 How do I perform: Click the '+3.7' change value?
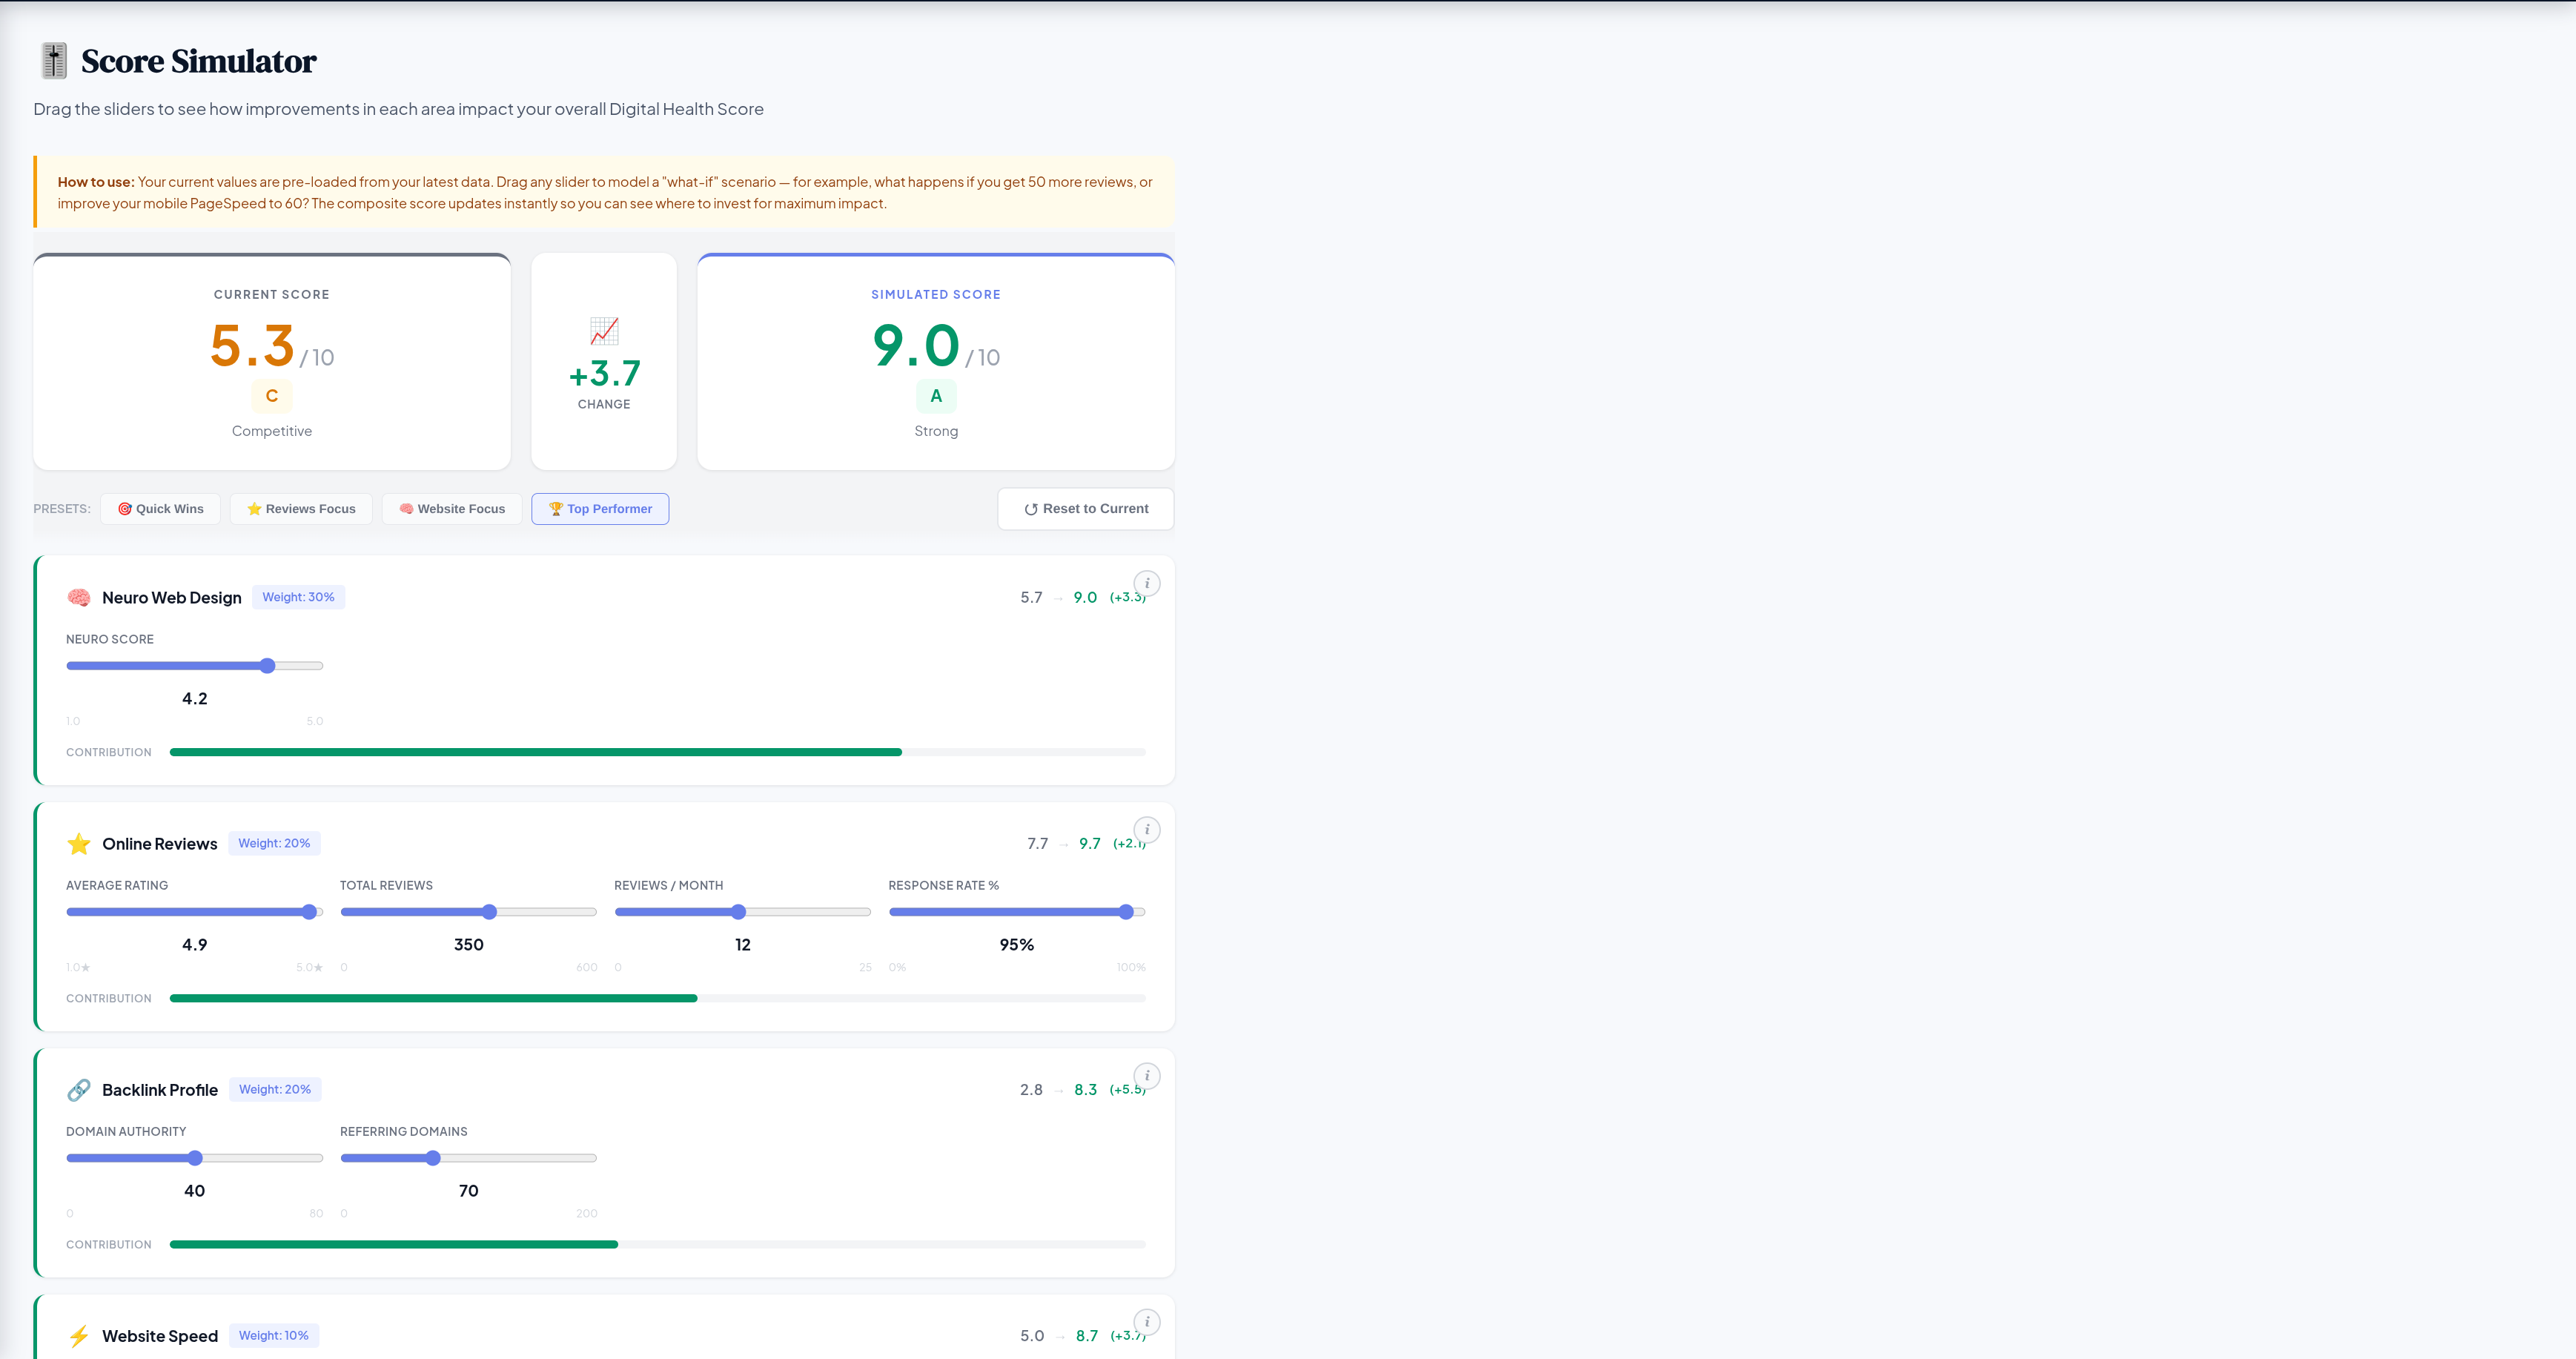(x=604, y=374)
